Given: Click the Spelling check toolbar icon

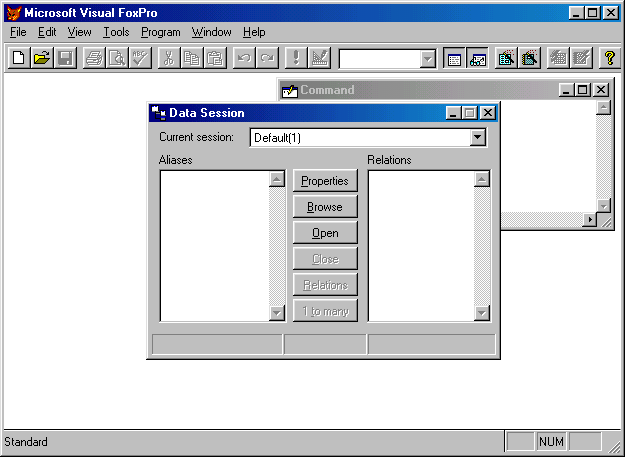Looking at the screenshot, I should coord(140,58).
